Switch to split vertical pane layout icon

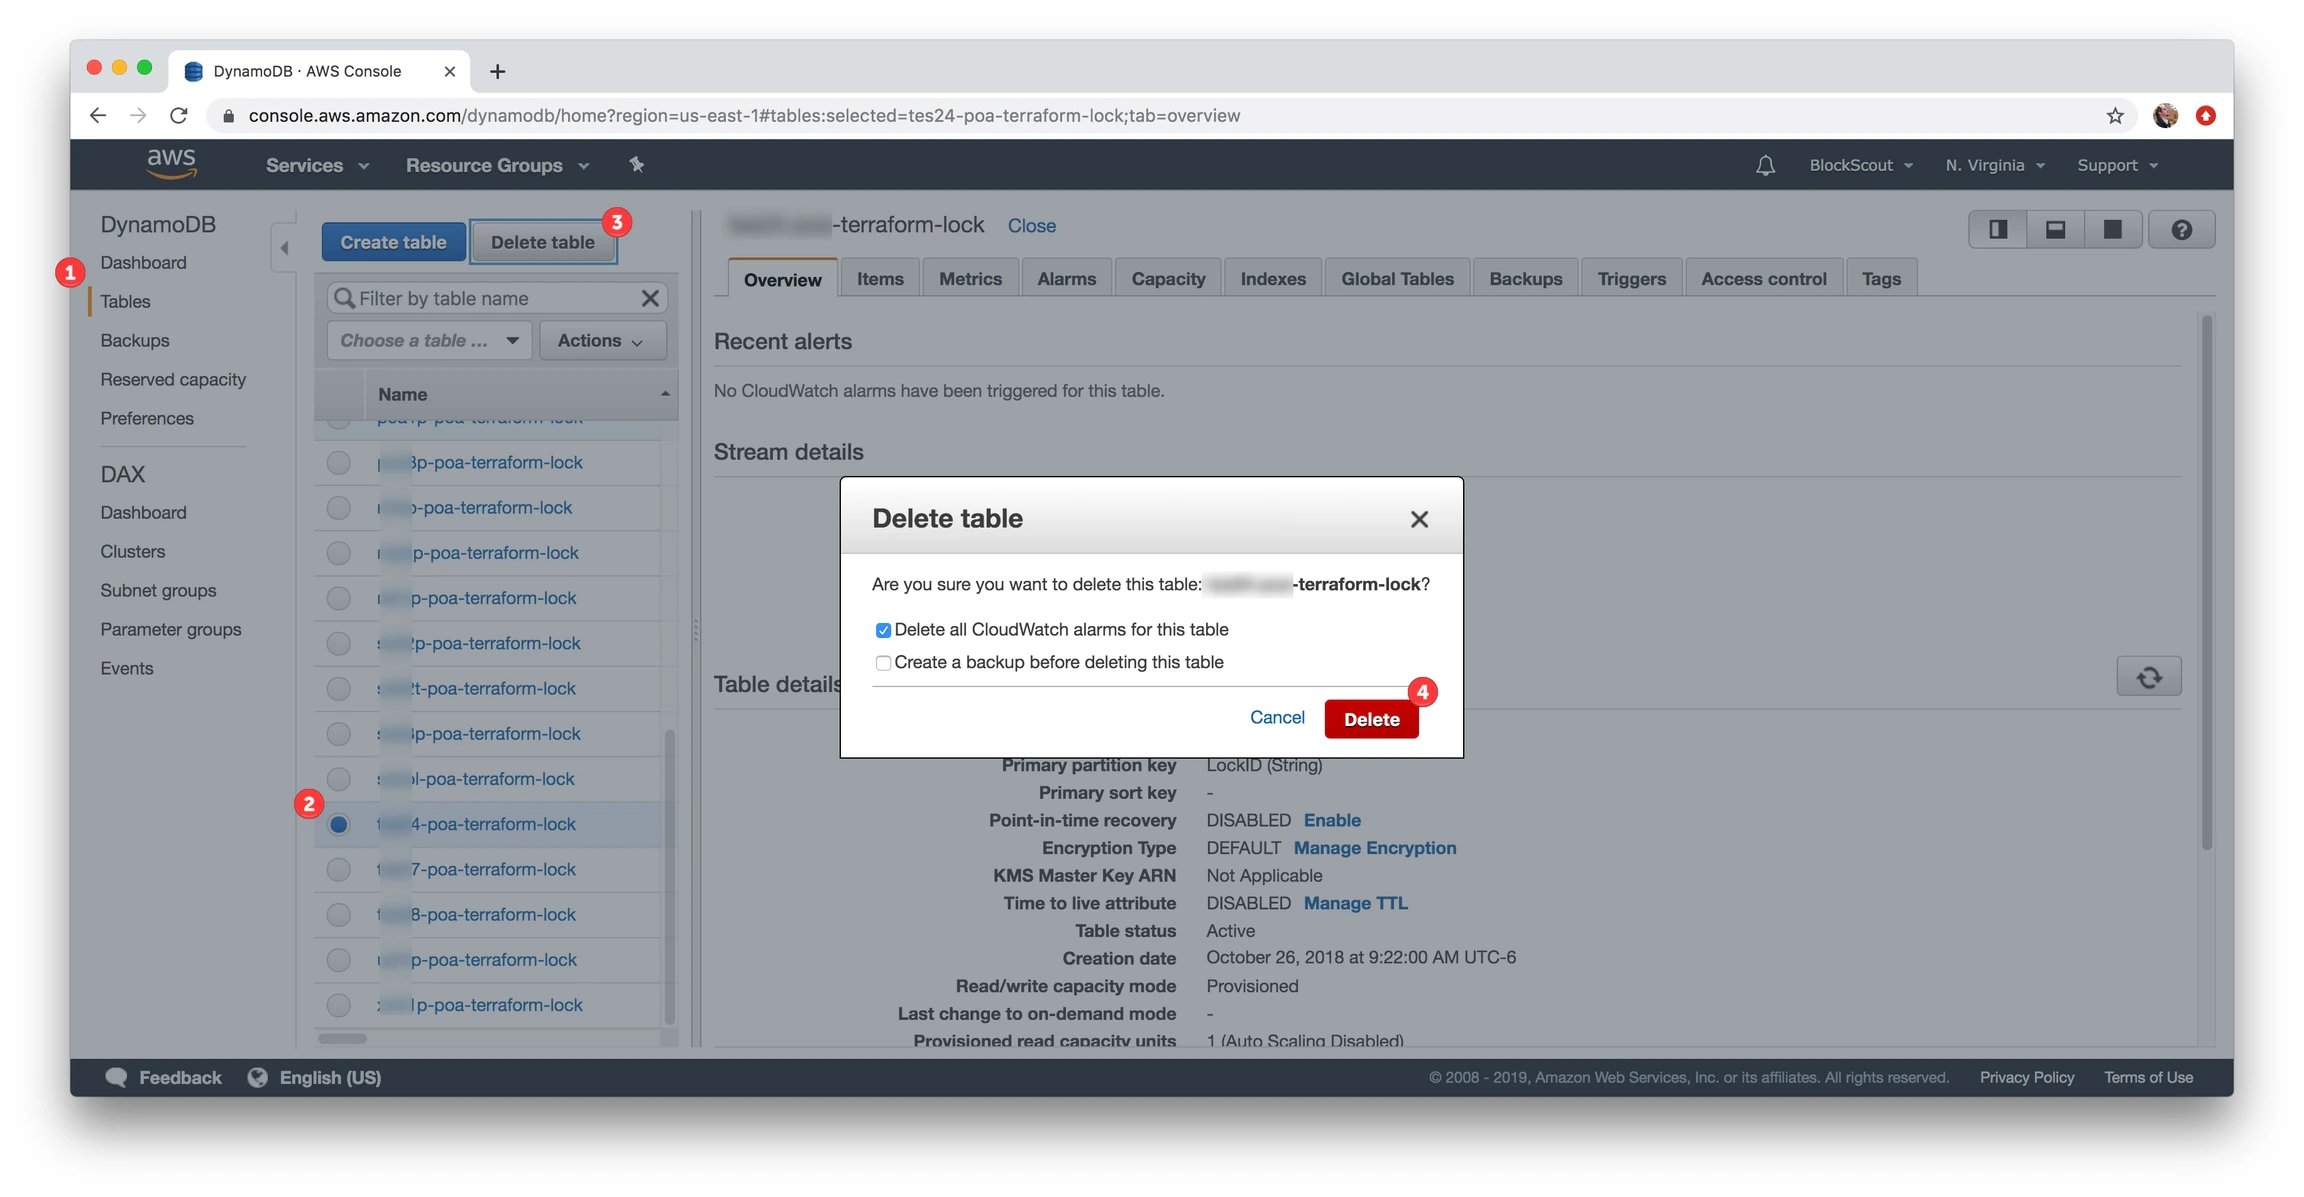[1997, 229]
